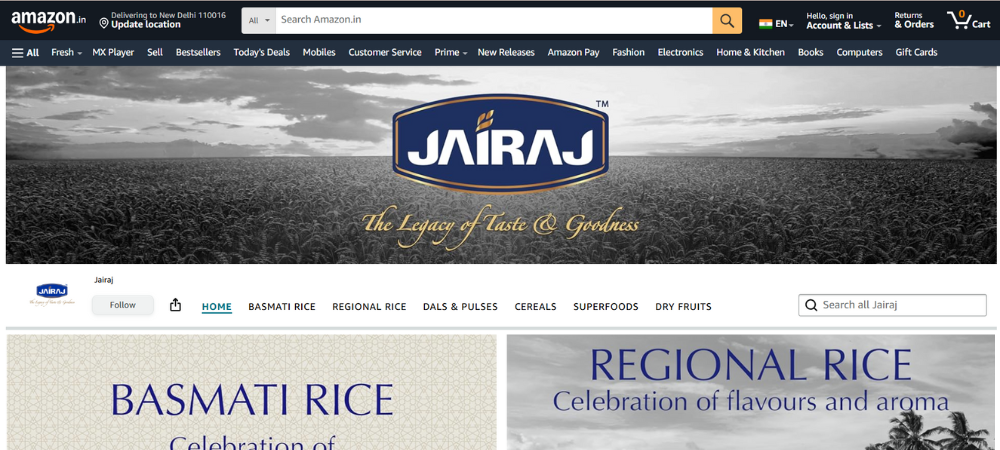Image resolution: width=1000 pixels, height=450 pixels.
Task: Open the Regional Rice banner tile
Action: 750,392
